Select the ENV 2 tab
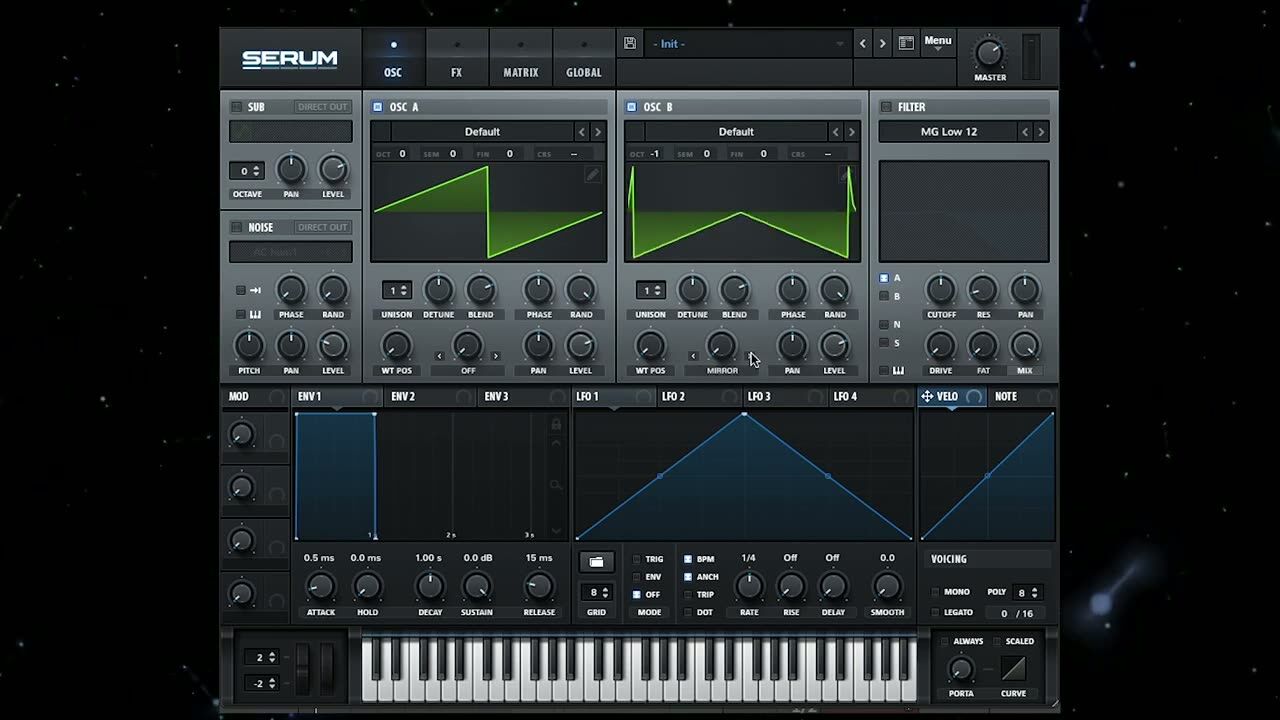This screenshot has height=720, width=1280. tap(431, 396)
